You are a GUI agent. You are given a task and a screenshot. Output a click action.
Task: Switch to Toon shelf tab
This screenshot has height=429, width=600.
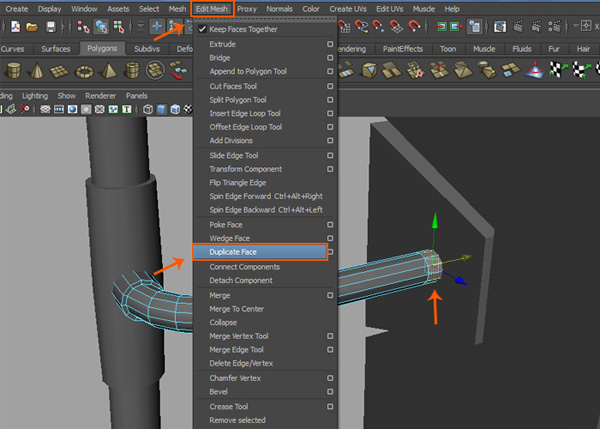(448, 49)
